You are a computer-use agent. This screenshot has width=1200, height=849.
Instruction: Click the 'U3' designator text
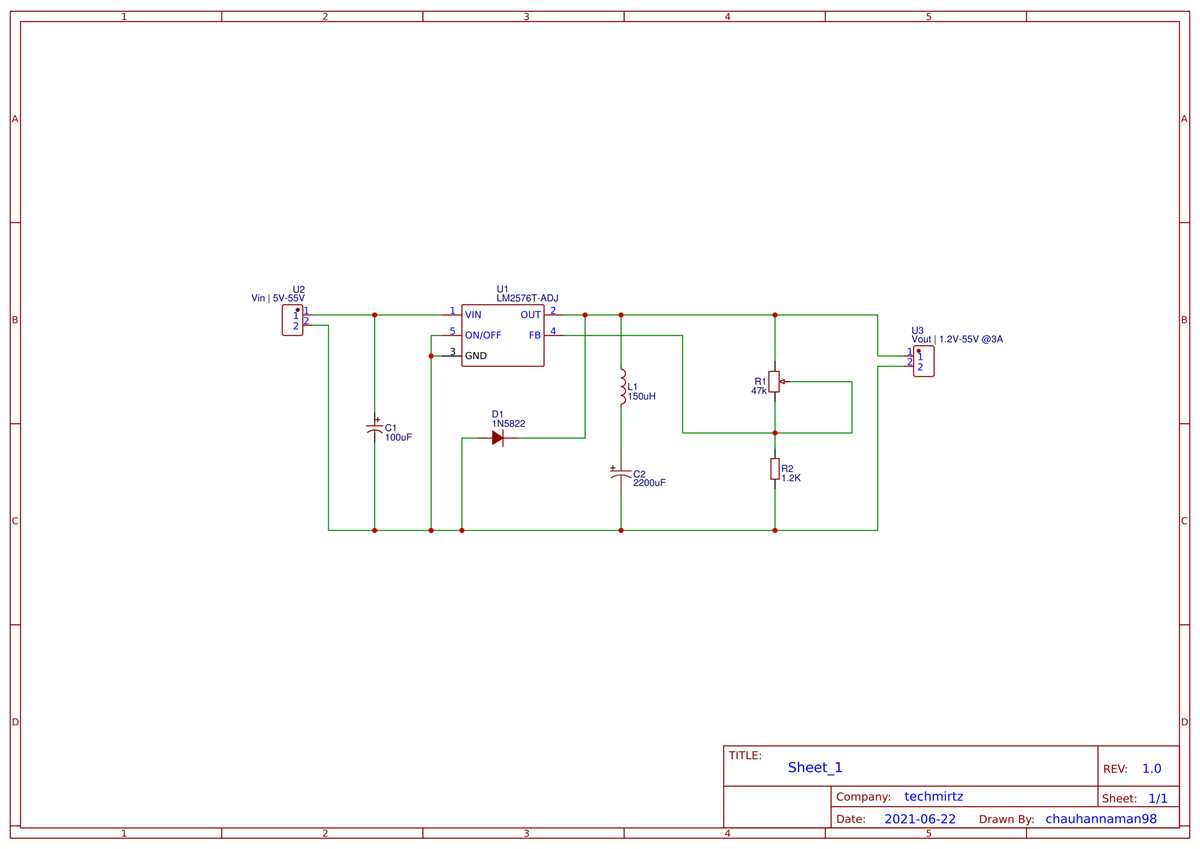(918, 330)
